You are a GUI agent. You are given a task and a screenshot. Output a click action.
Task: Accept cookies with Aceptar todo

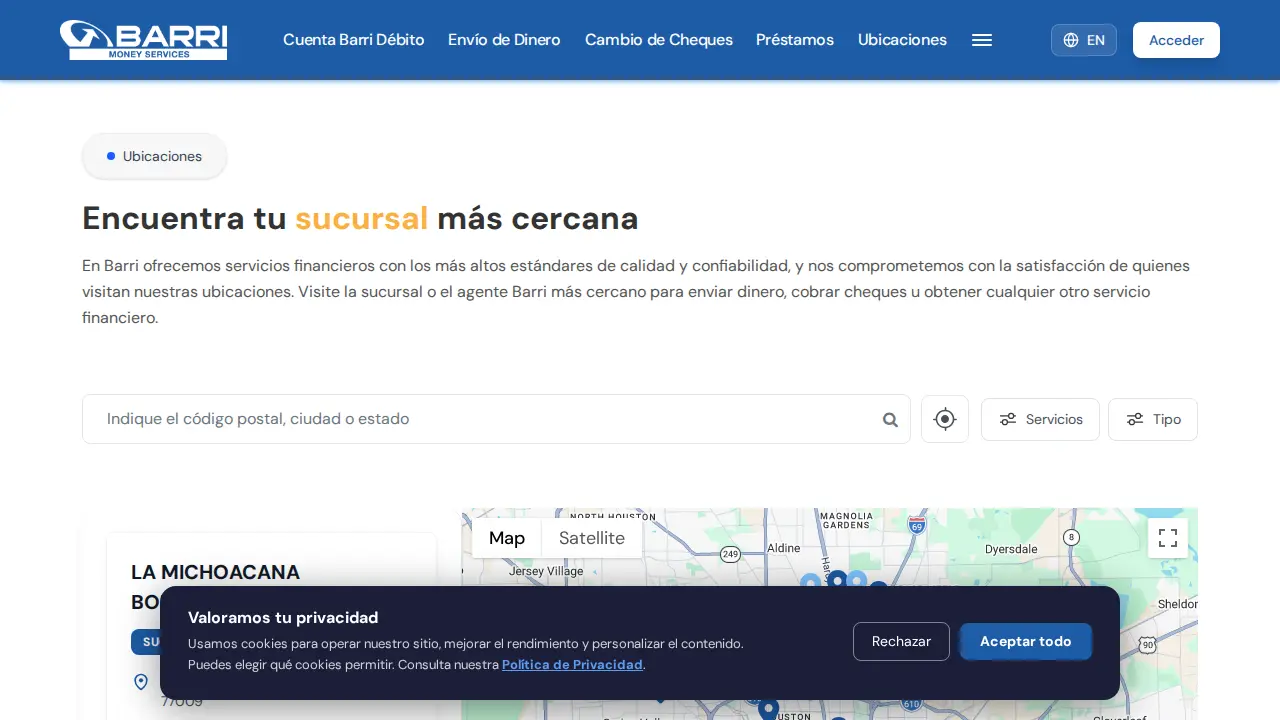tap(1026, 642)
